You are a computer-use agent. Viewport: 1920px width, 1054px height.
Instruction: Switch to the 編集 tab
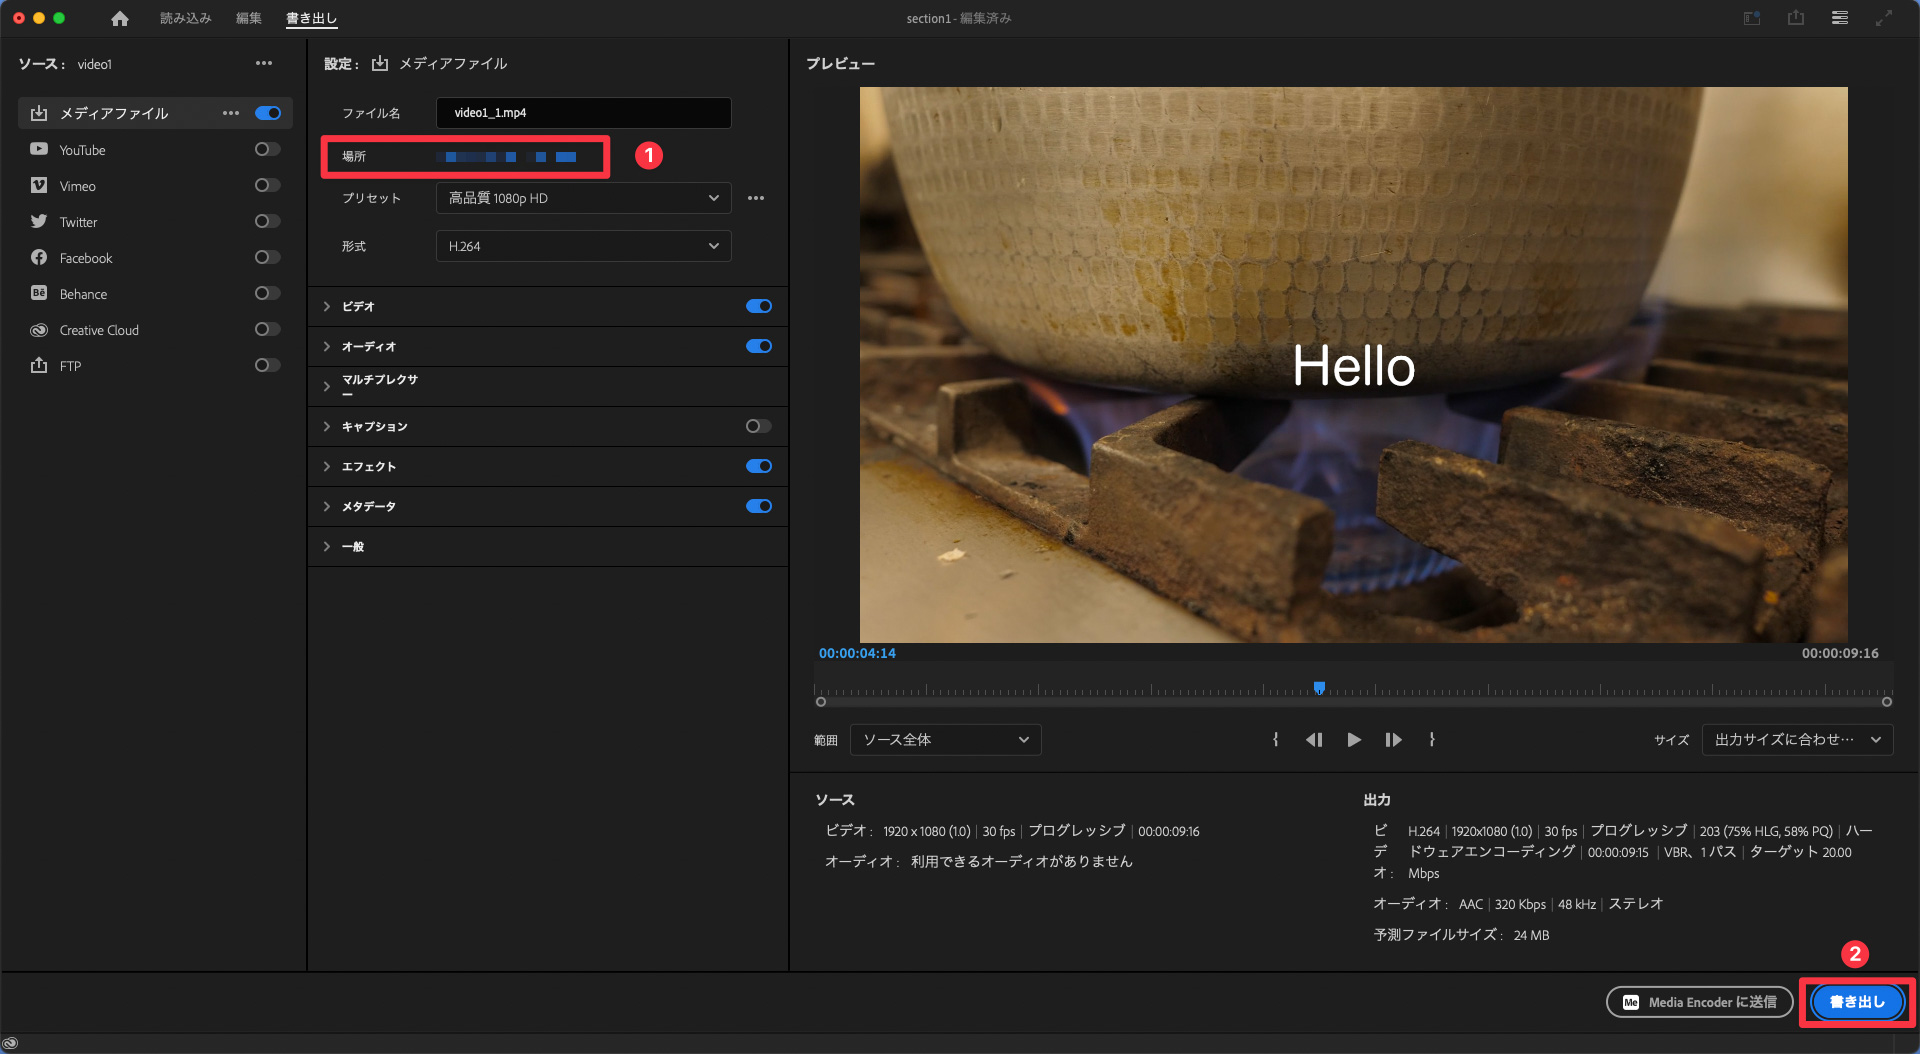[x=248, y=18]
